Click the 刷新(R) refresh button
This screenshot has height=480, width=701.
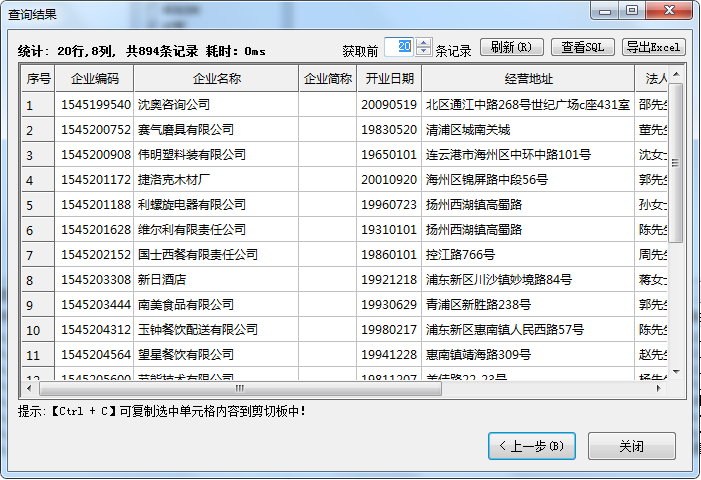point(512,47)
